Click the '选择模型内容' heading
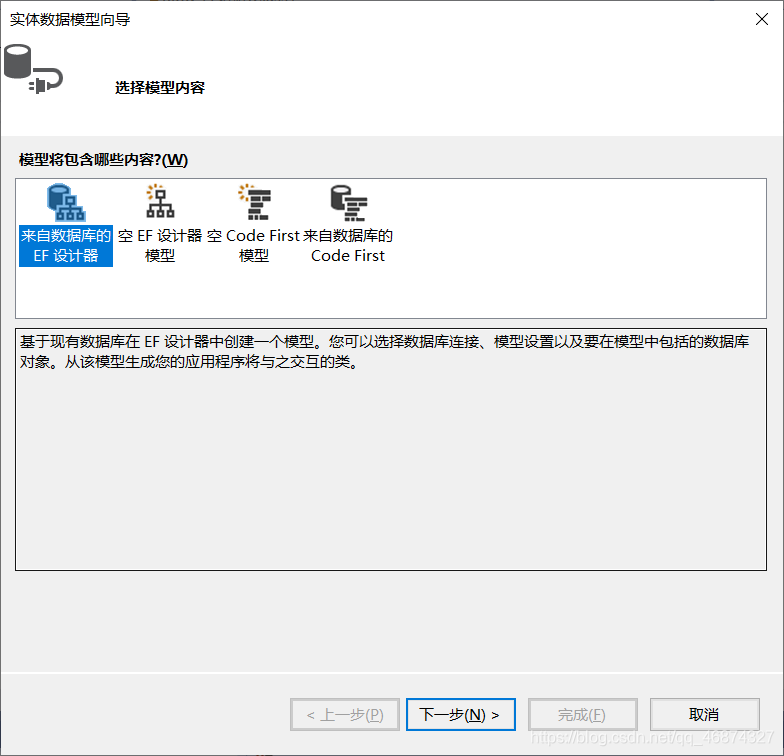 click(x=160, y=88)
